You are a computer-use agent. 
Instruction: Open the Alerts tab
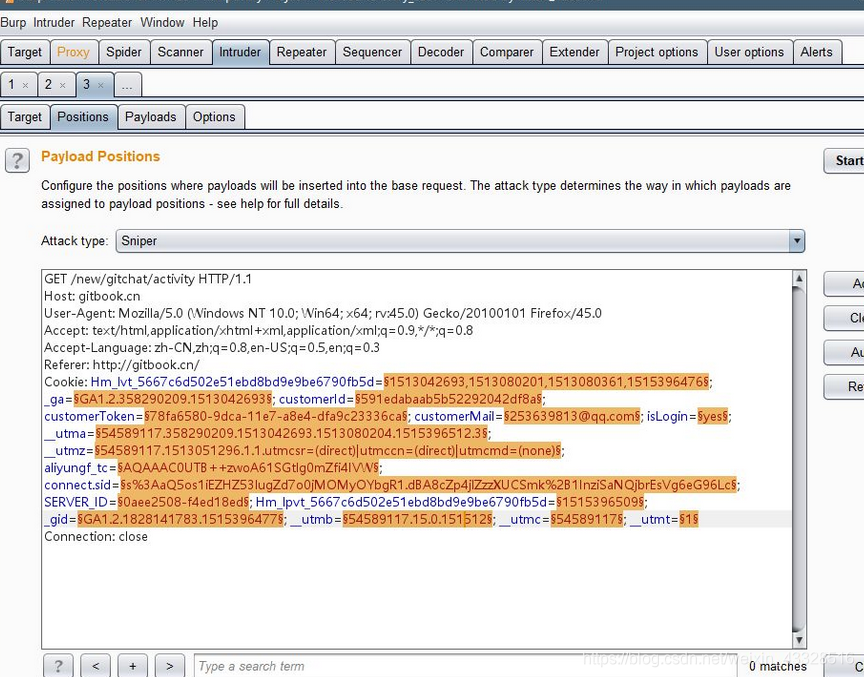[817, 52]
